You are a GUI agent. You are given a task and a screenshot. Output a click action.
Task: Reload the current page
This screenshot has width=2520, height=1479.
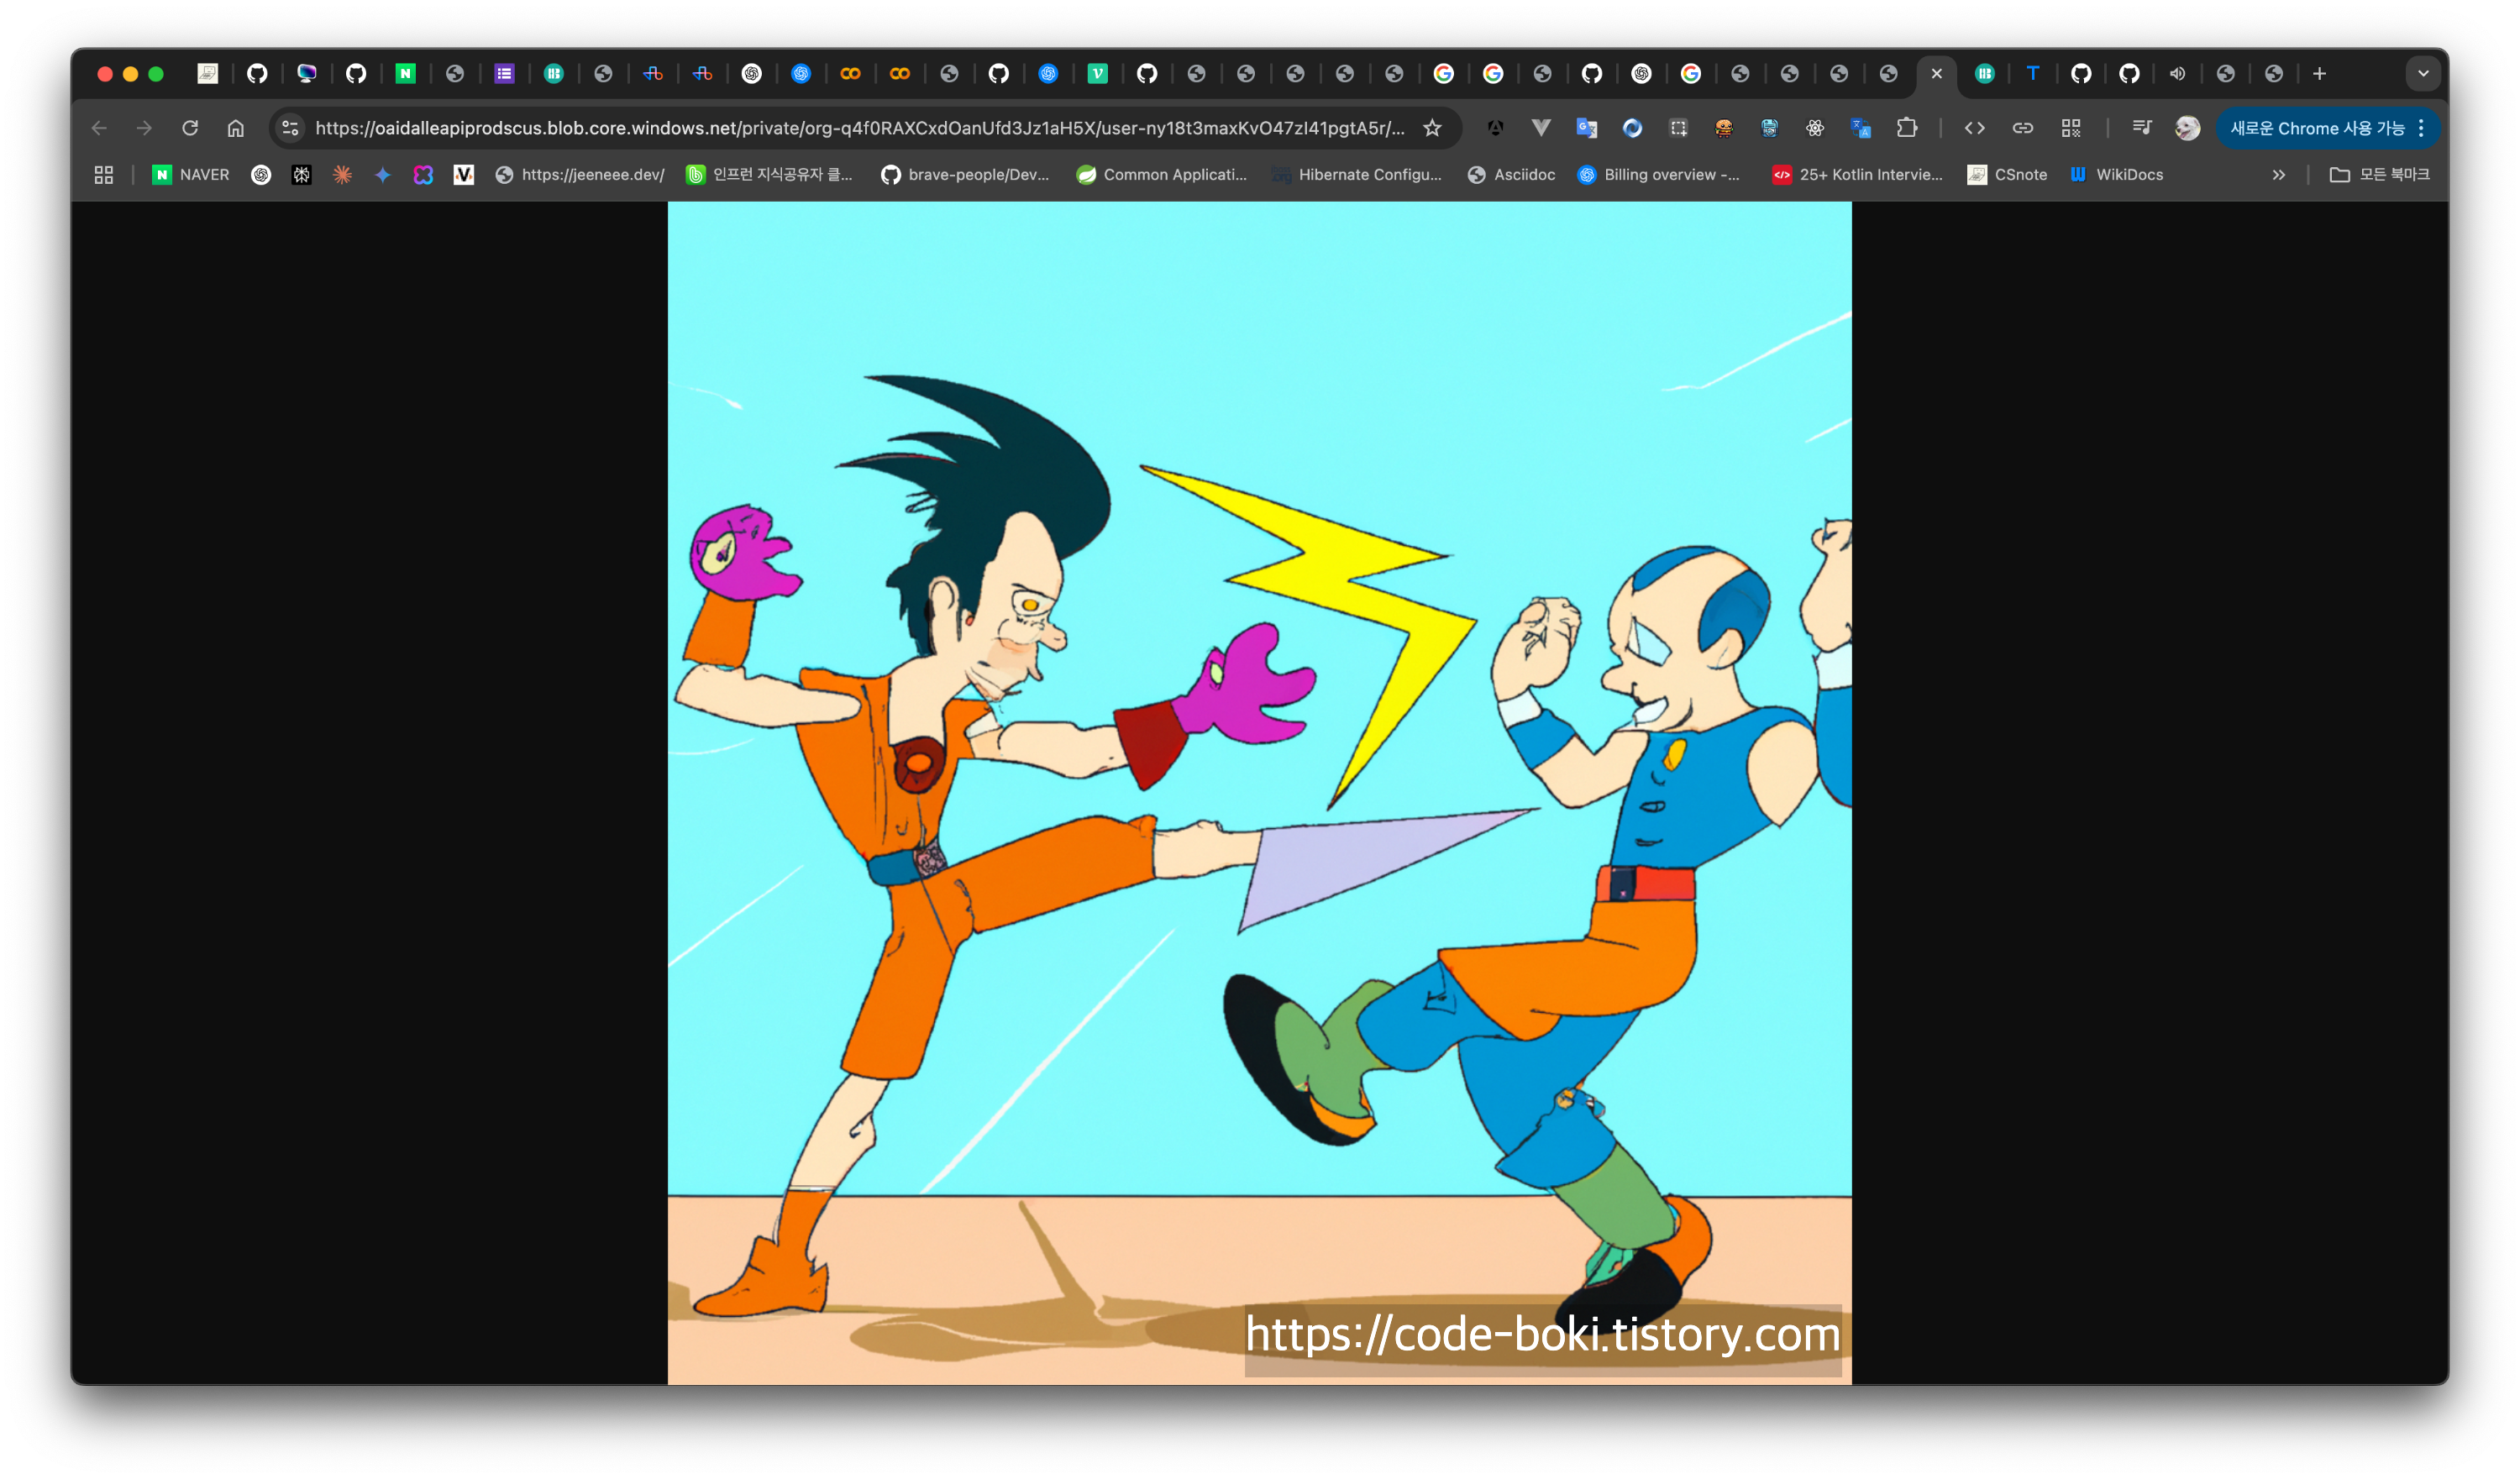(x=190, y=128)
